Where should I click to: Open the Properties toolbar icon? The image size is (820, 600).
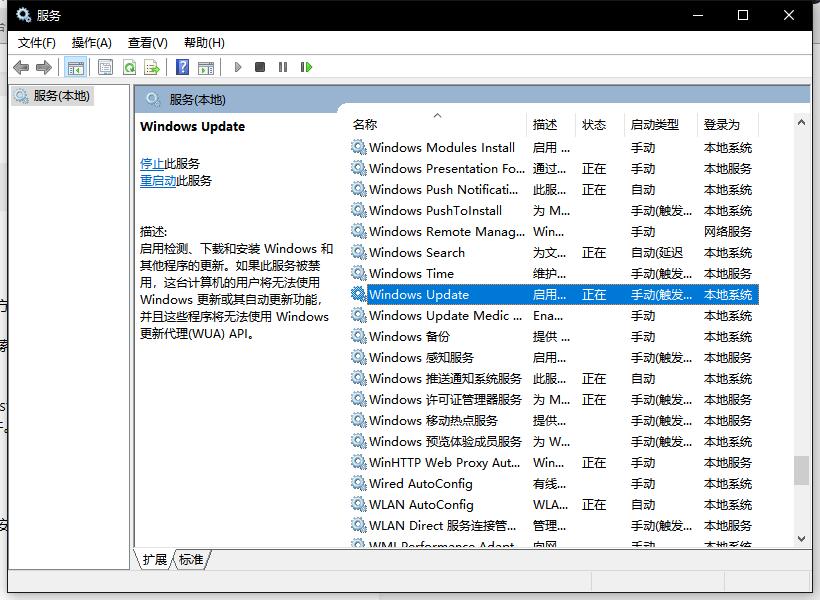click(106, 67)
